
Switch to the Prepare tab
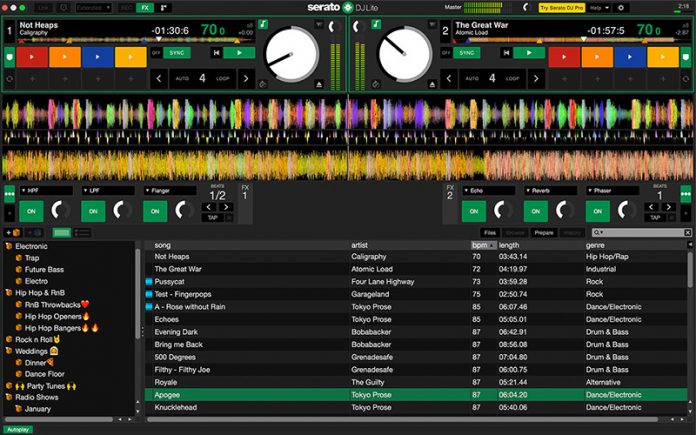click(544, 232)
